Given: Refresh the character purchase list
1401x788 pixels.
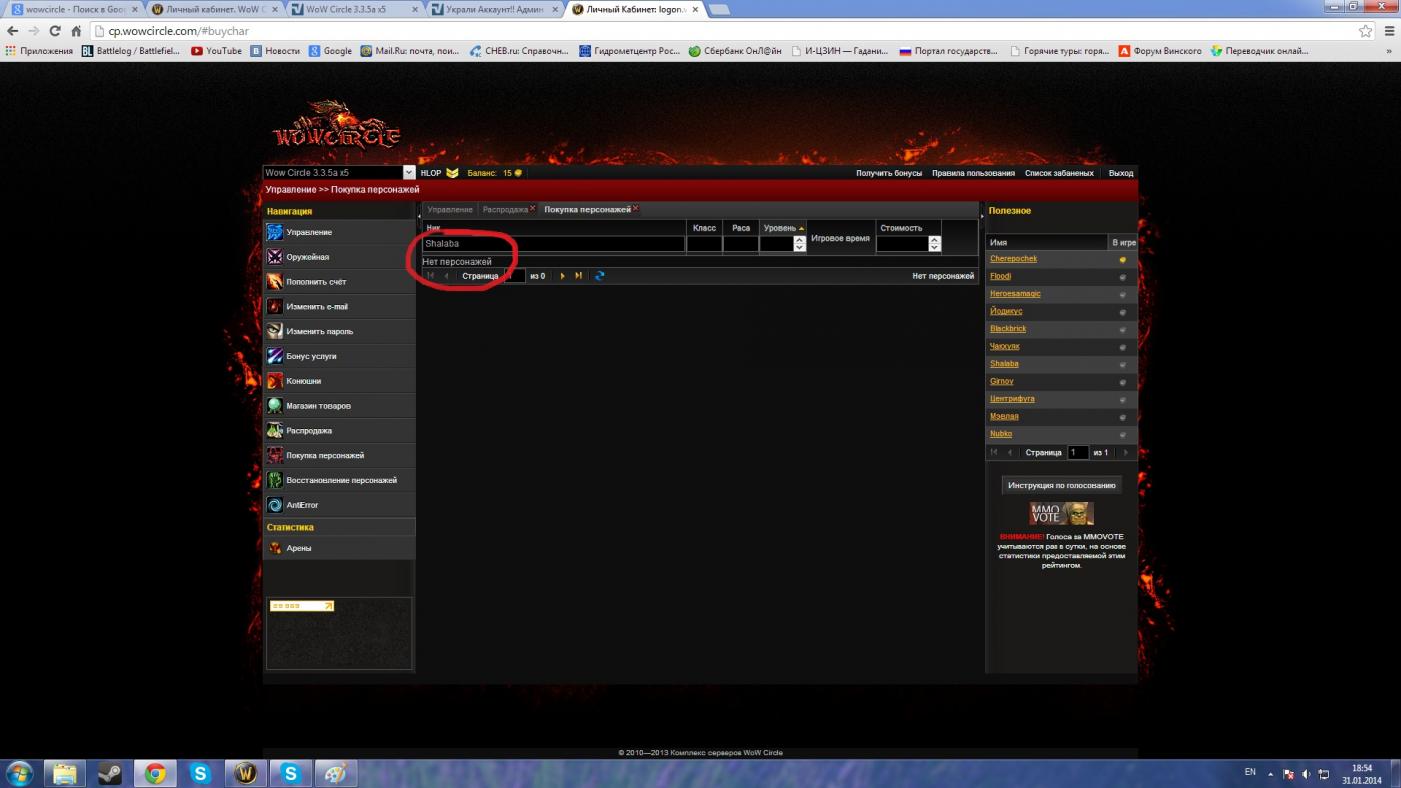Looking at the screenshot, I should click(x=600, y=276).
